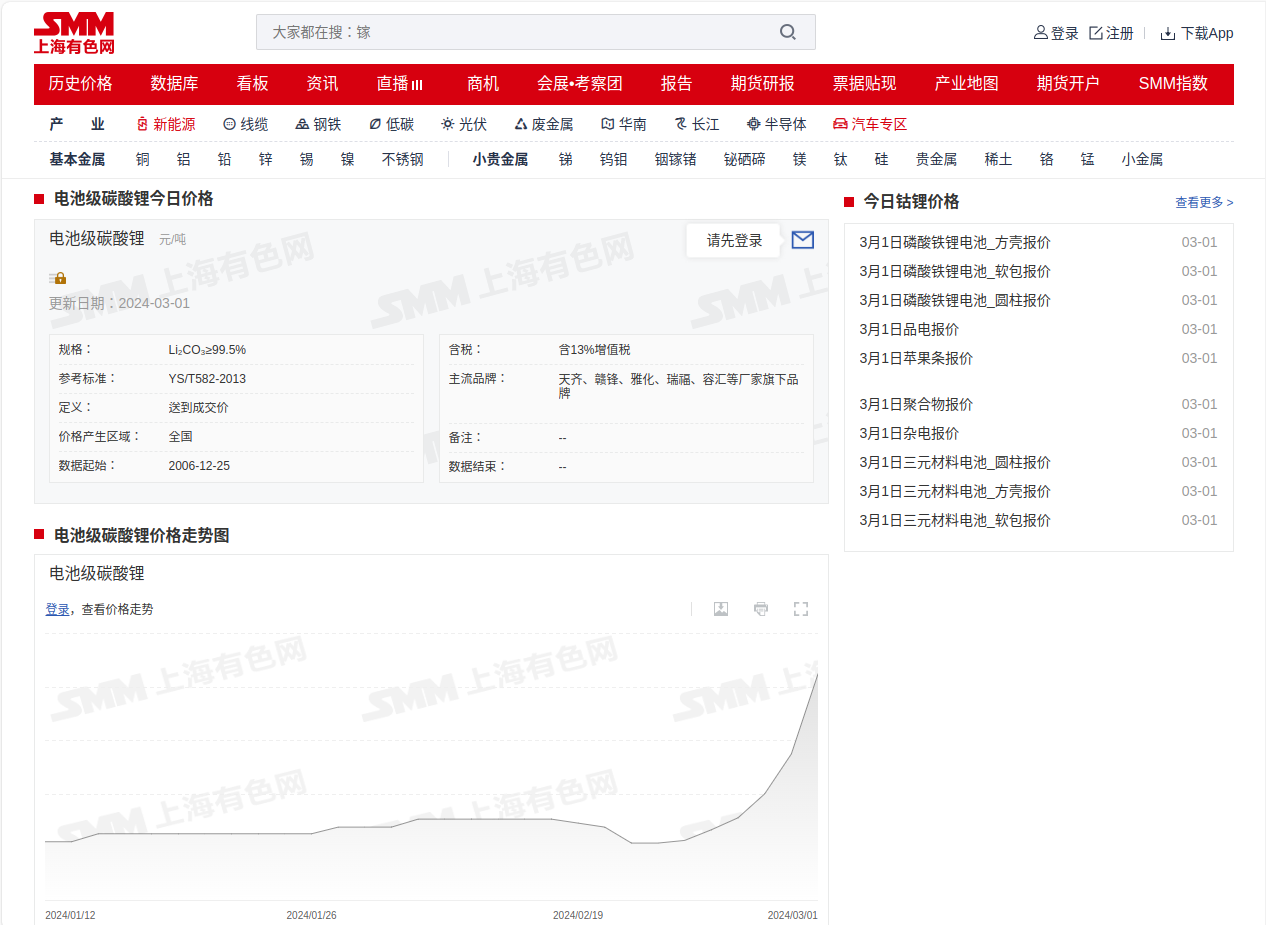Viewport: 1266px width, 925px height.
Task: Open 历史价格 menu
Action: (x=81, y=84)
